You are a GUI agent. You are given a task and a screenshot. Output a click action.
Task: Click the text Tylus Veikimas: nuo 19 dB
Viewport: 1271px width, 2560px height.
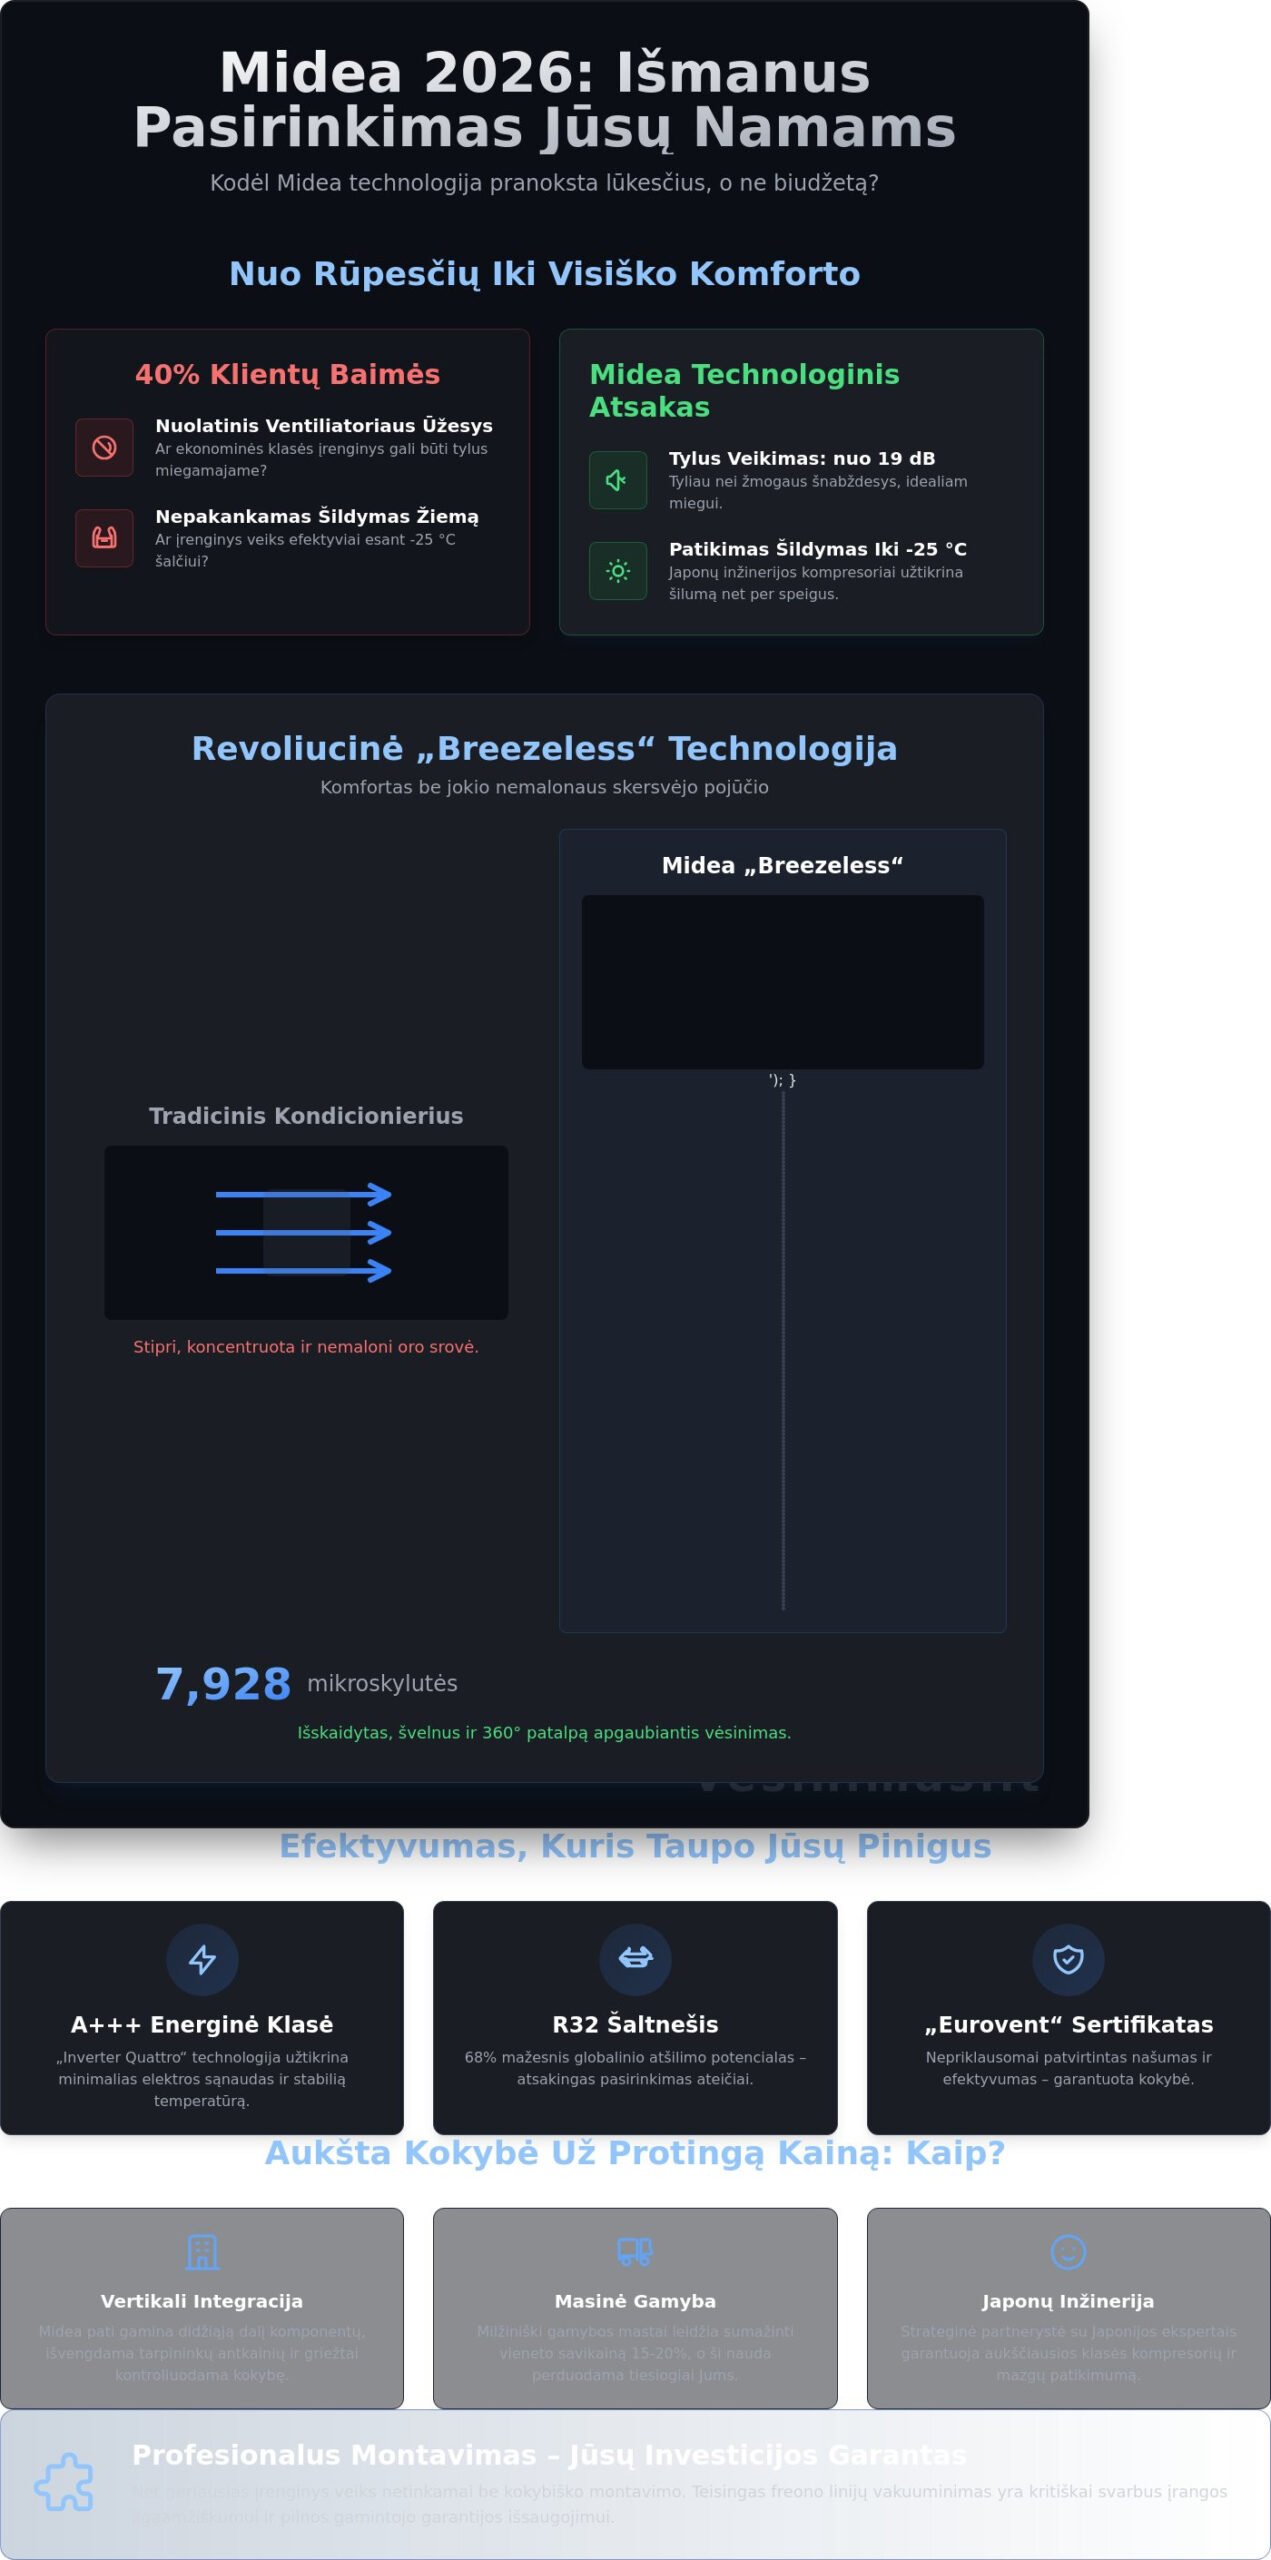(802, 459)
